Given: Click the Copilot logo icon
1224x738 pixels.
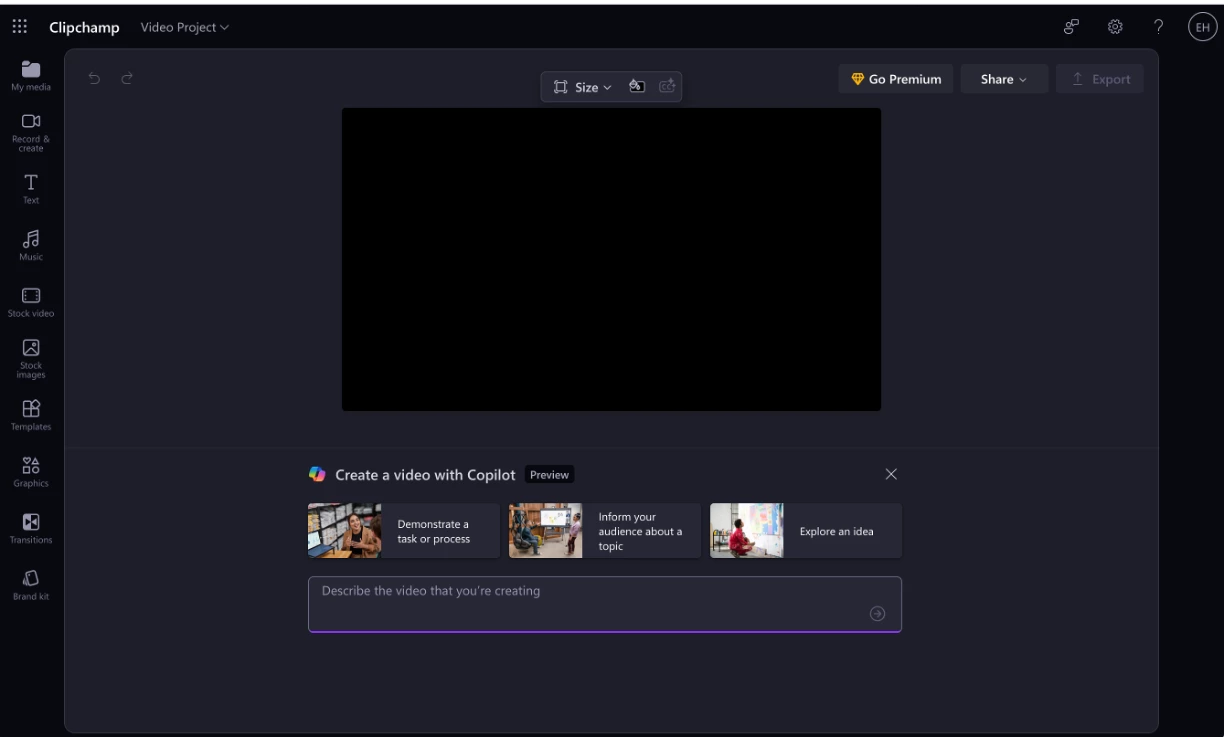Looking at the screenshot, I should point(317,474).
